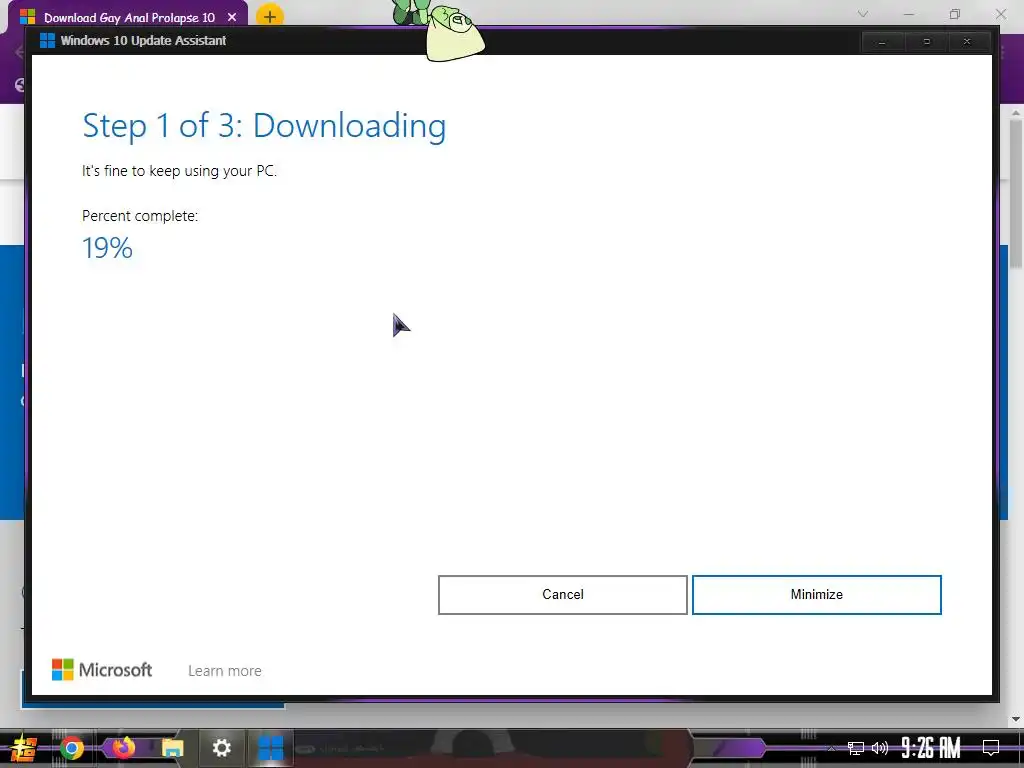The image size is (1024, 768).
Task: Close the browser window
Action: [x=1000, y=14]
